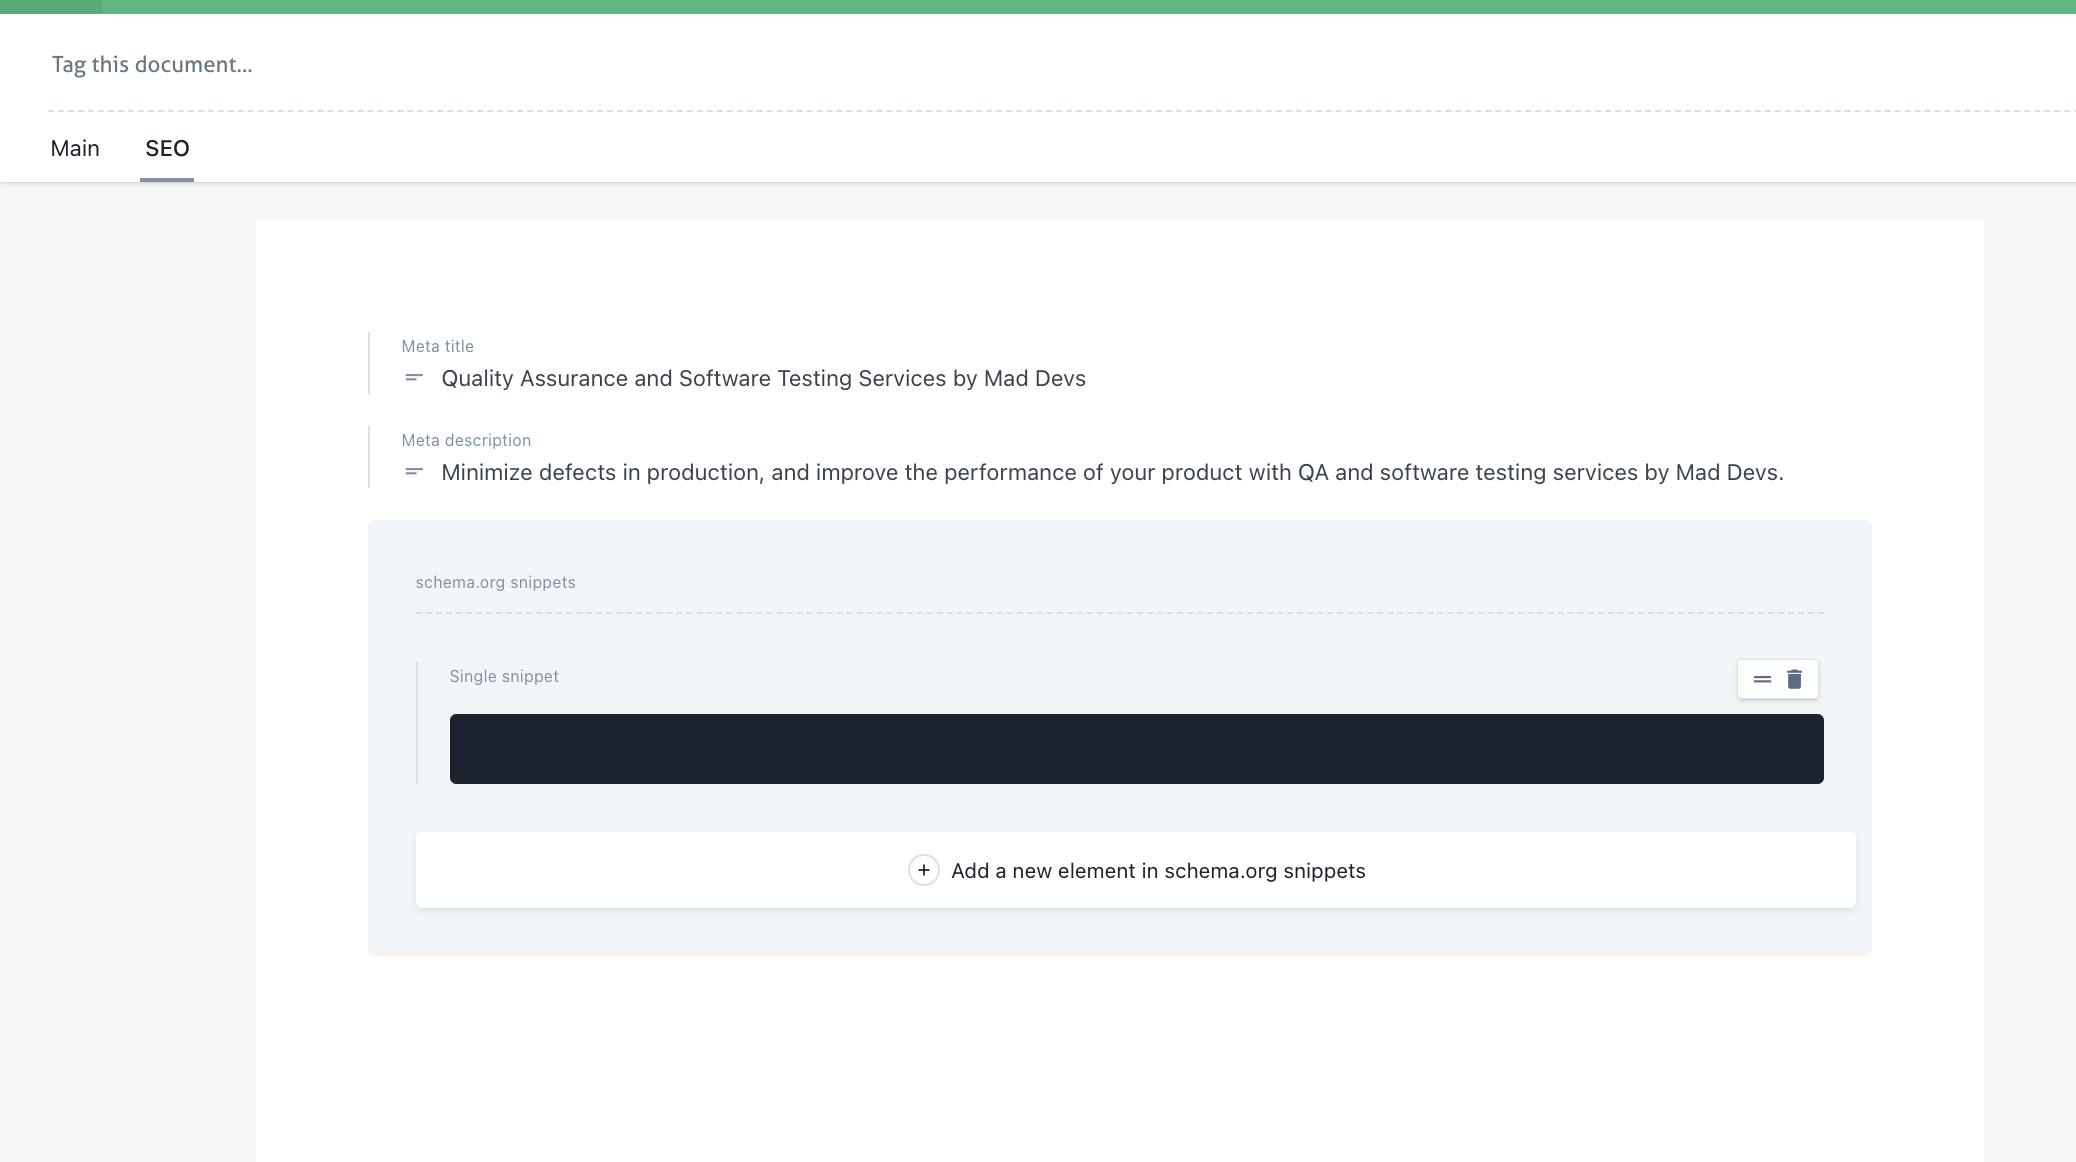This screenshot has width=2076, height=1162.
Task: Click the drag handle beside Meta title
Action: pos(412,379)
